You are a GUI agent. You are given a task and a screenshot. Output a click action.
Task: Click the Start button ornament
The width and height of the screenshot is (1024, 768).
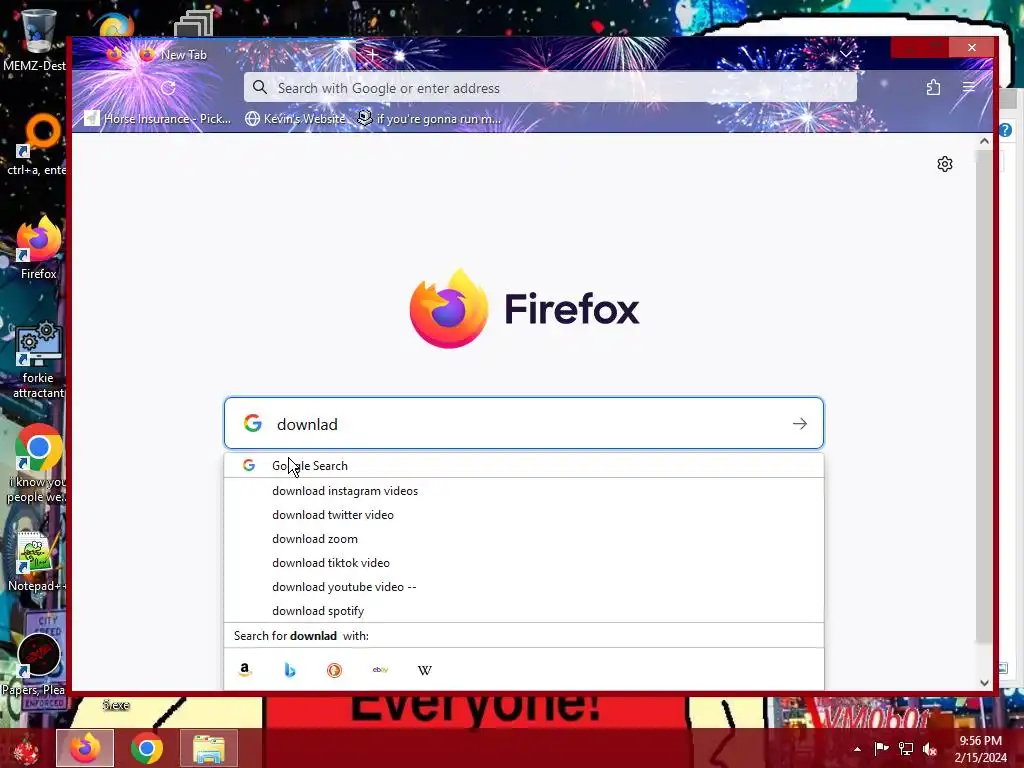26,749
